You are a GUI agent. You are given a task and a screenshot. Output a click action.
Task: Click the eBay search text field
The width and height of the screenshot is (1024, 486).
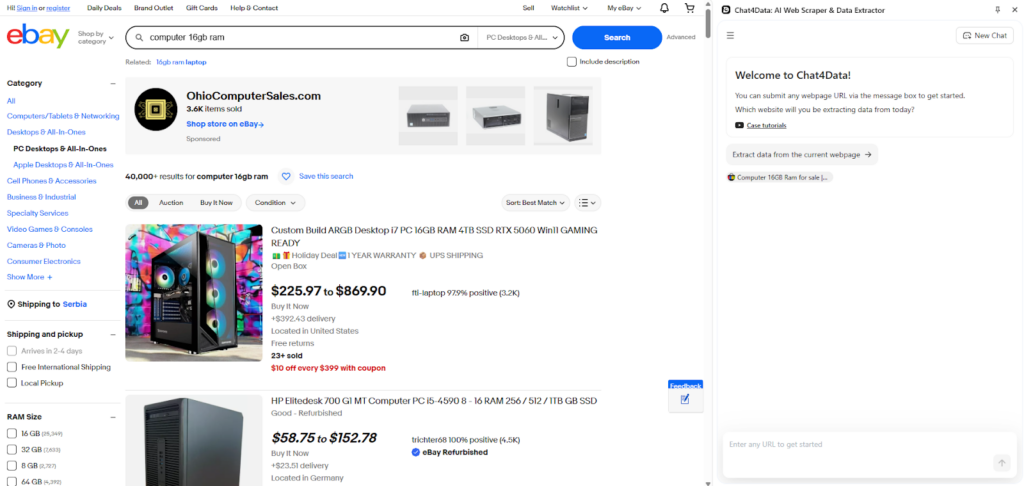point(302,38)
